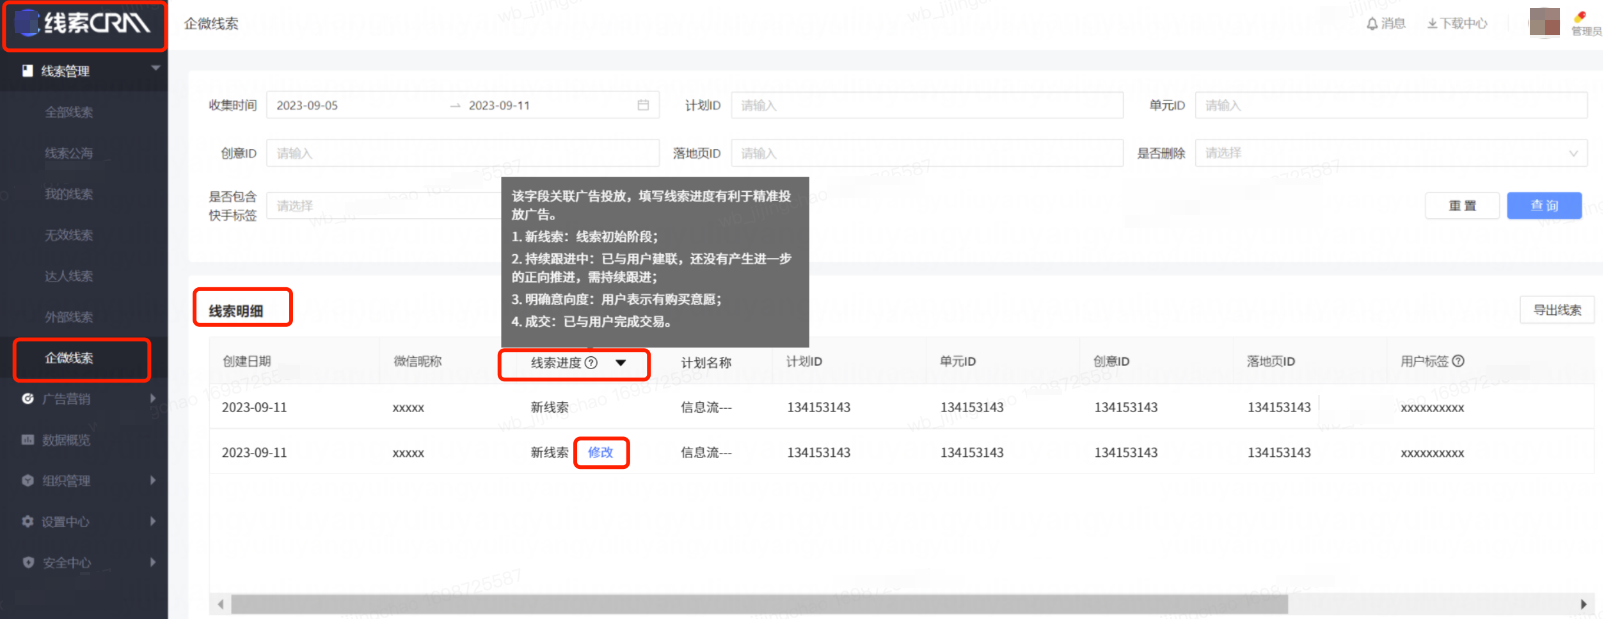
Task: Click the user avatar picture
Action: [x=1544, y=21]
